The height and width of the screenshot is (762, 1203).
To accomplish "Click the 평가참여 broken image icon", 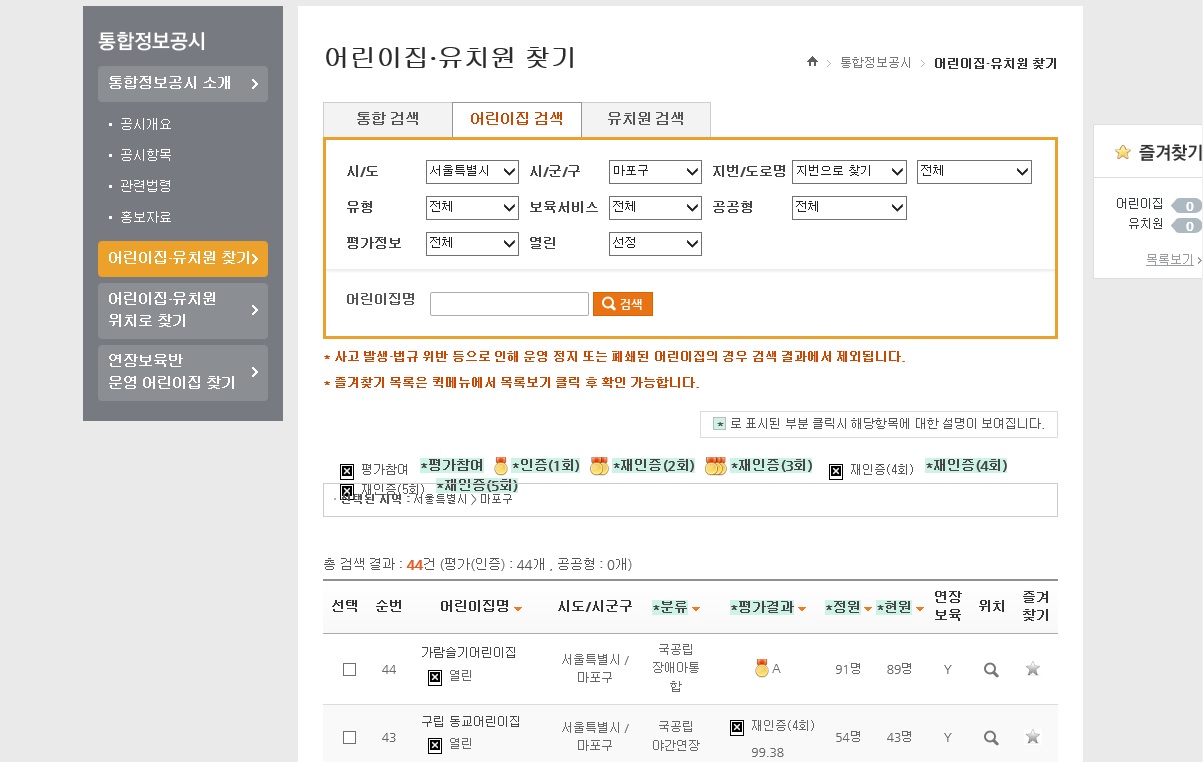I will (x=347, y=471).
